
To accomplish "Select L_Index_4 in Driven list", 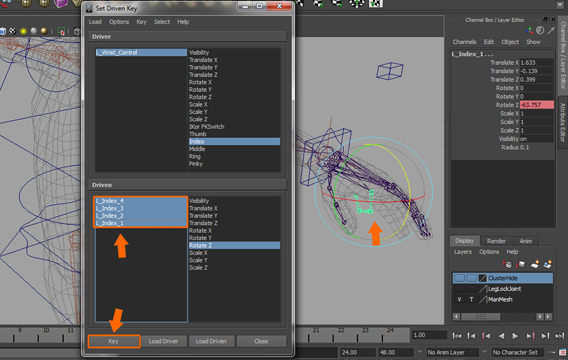I will click(x=141, y=201).
